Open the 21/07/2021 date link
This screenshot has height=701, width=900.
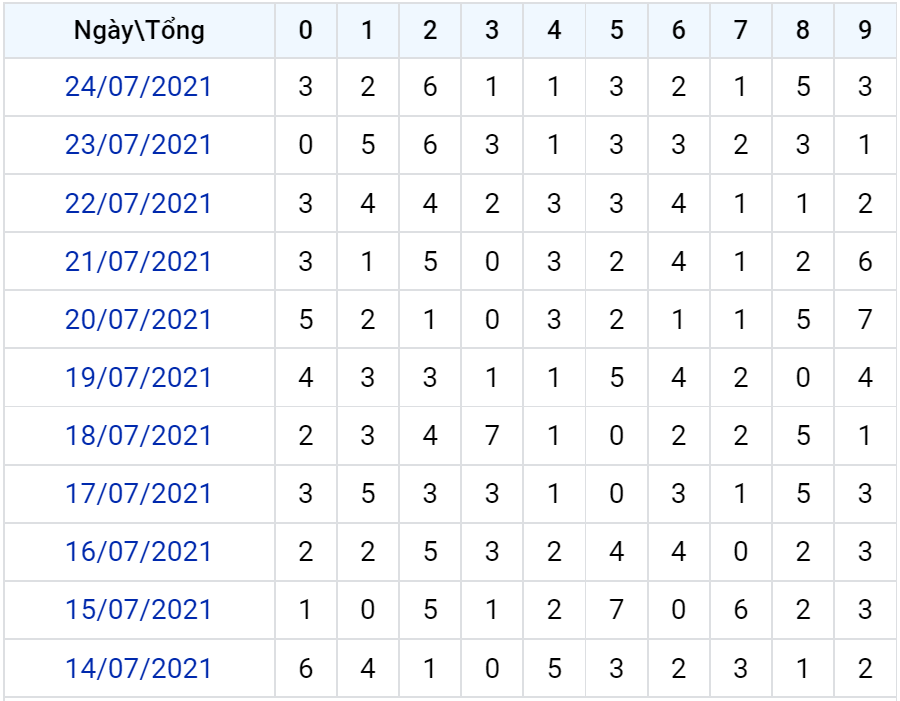(138, 261)
